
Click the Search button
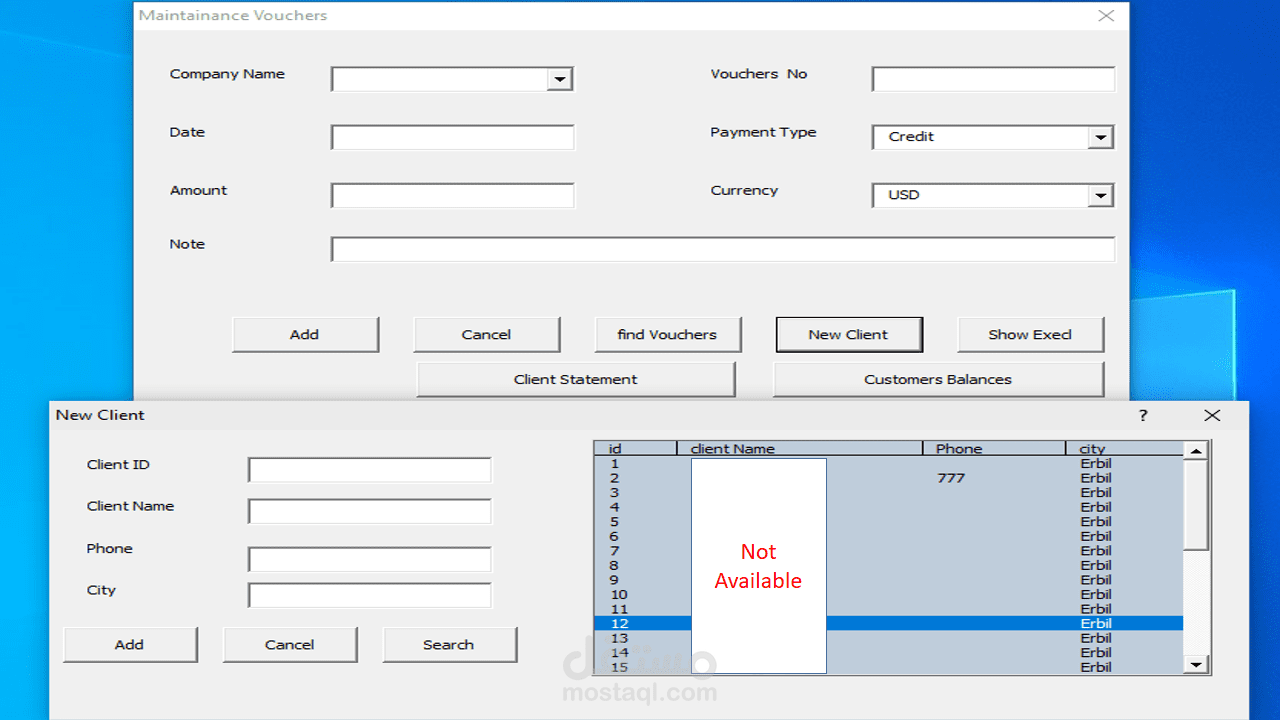pos(449,645)
